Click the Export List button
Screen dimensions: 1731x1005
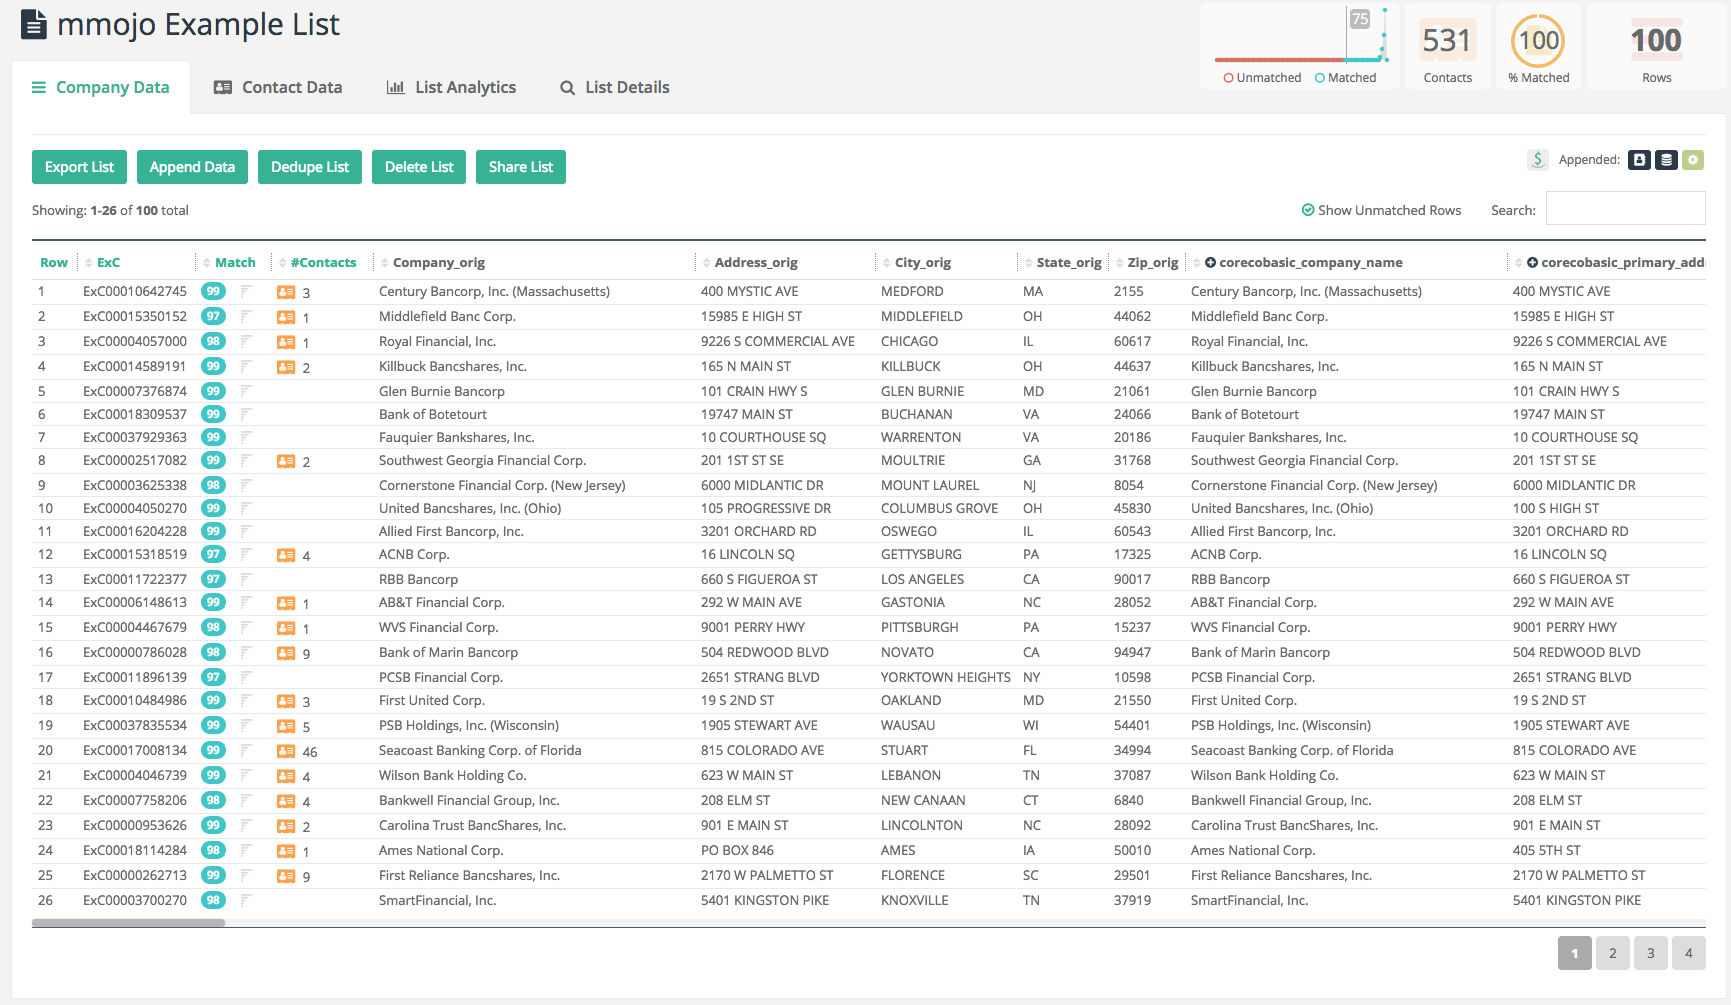click(79, 167)
